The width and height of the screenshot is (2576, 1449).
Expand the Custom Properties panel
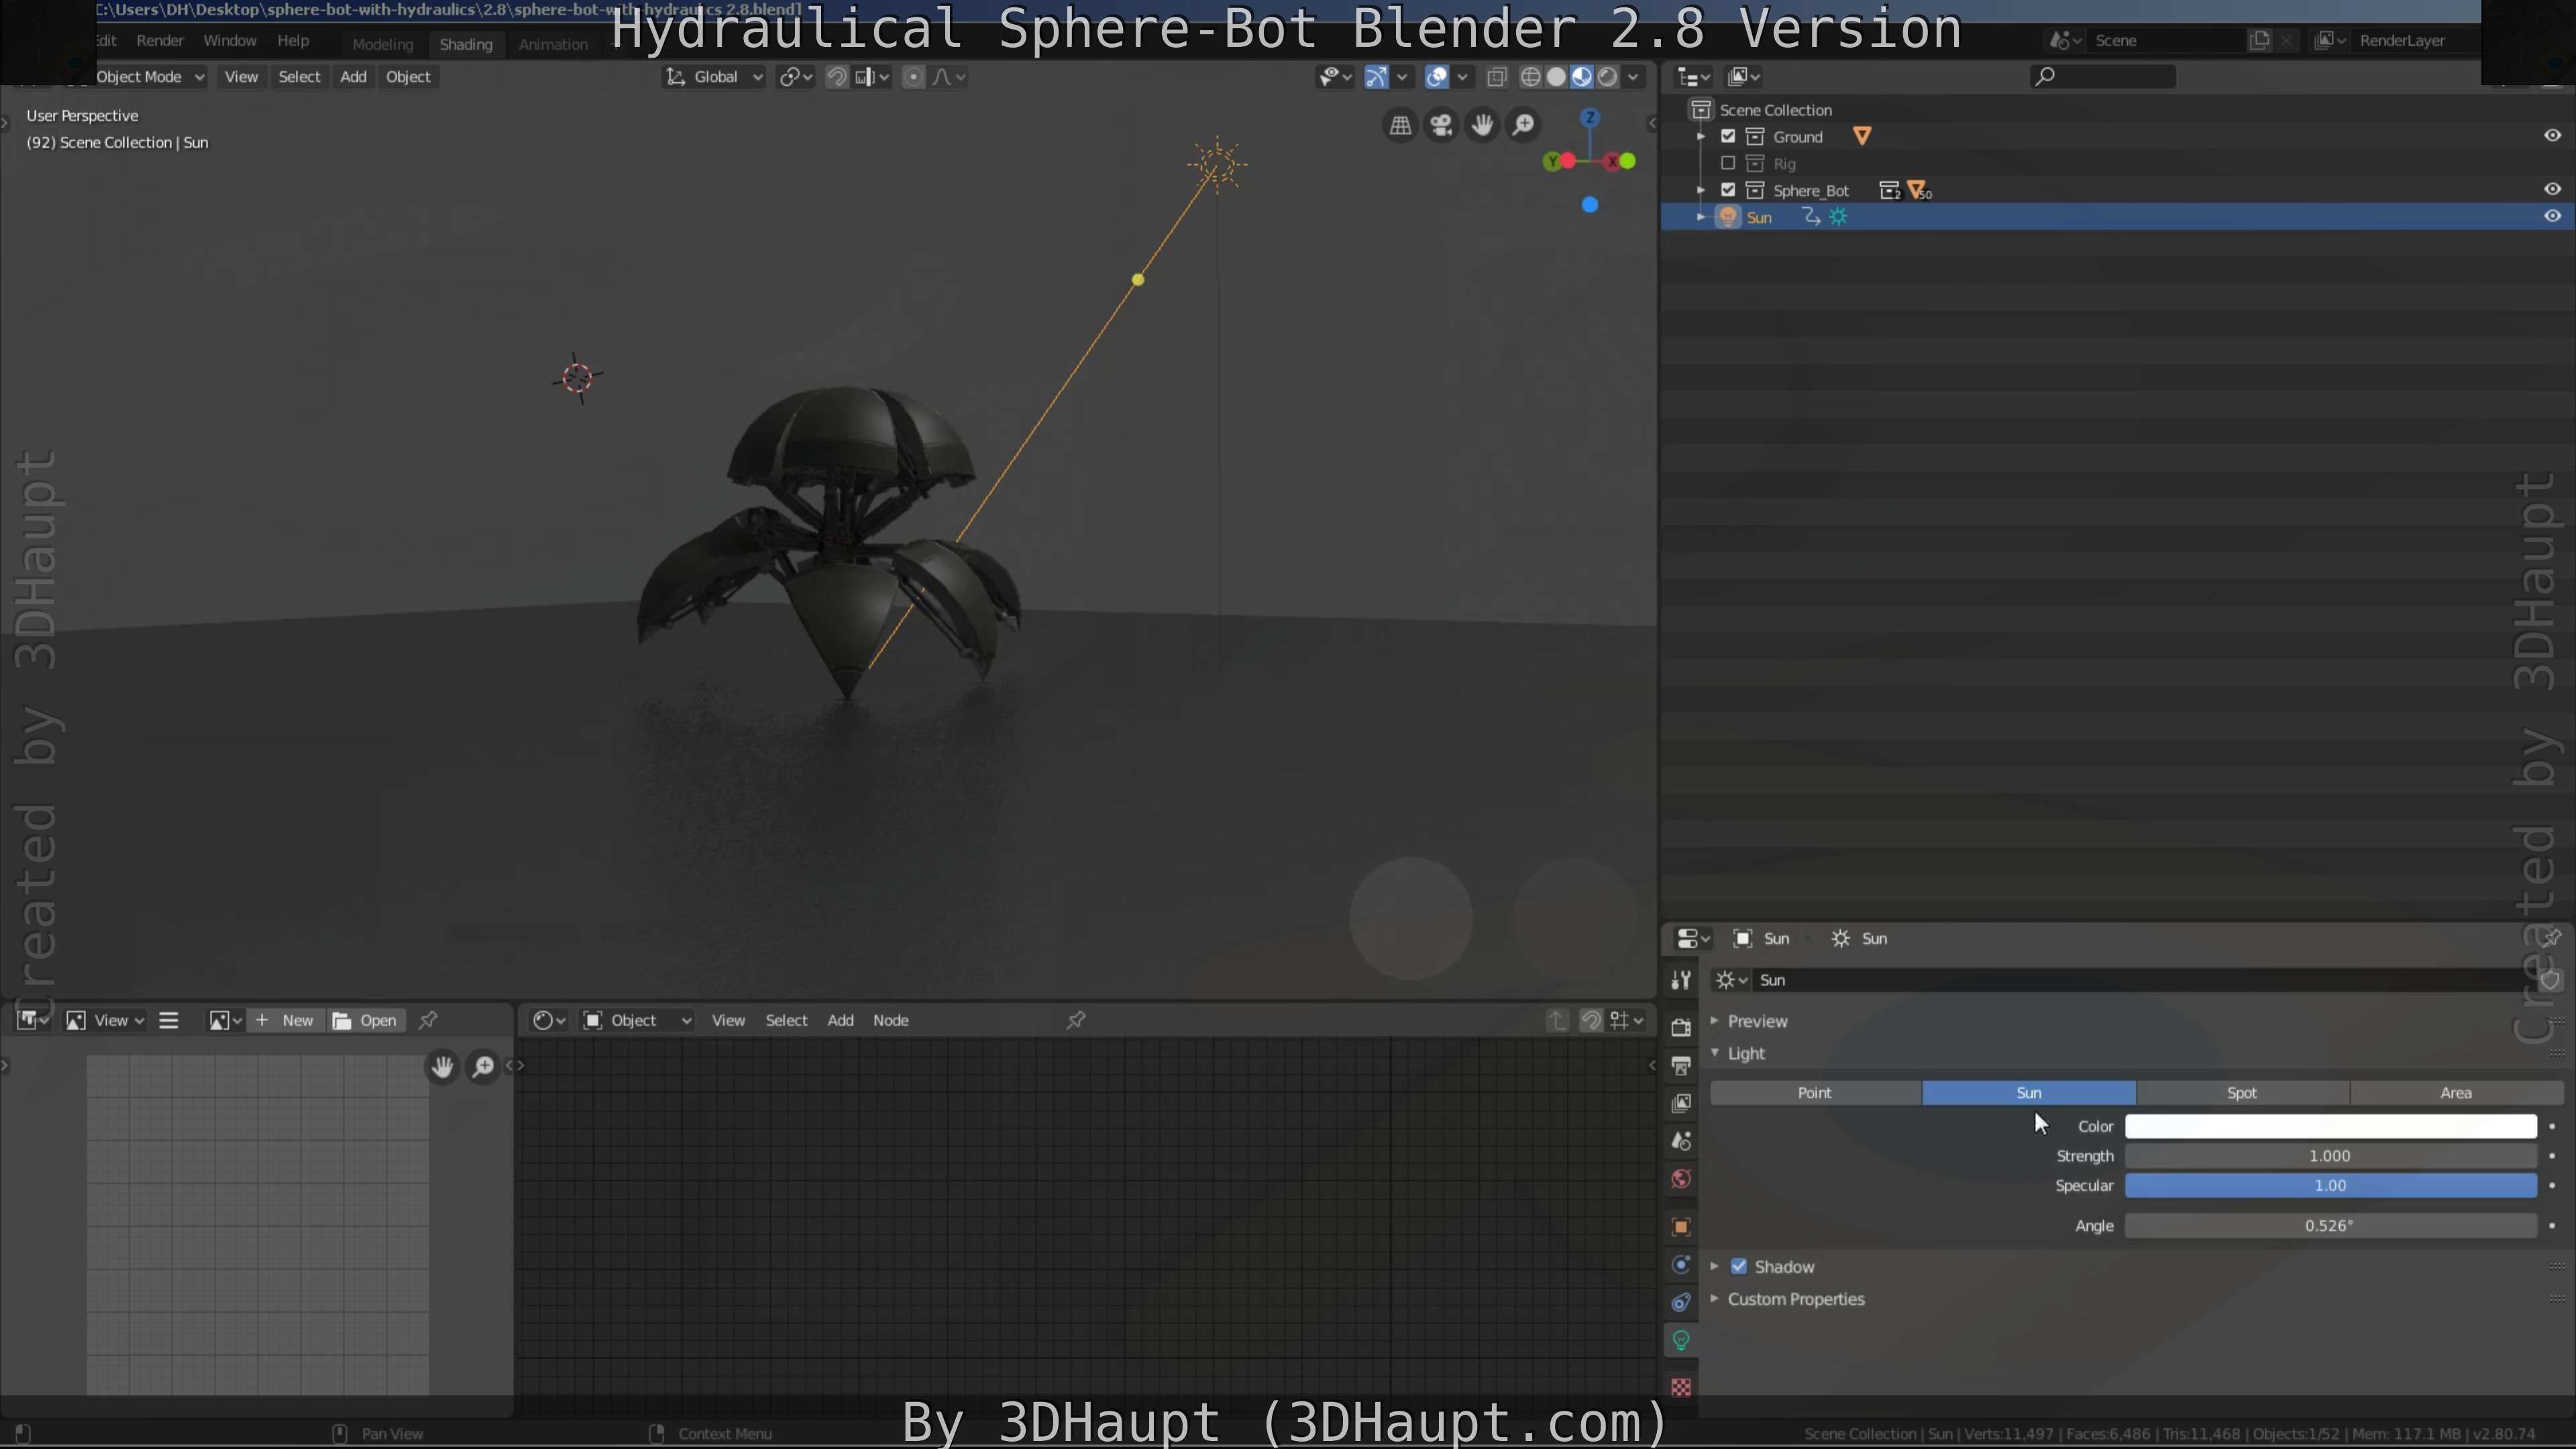point(1715,1299)
